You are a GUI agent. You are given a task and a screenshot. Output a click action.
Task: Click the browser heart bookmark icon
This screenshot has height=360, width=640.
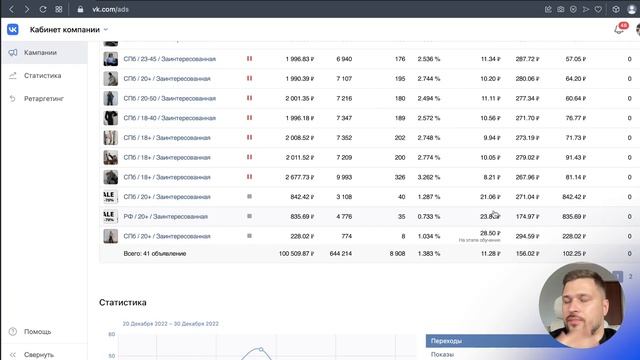pyautogui.click(x=598, y=9)
